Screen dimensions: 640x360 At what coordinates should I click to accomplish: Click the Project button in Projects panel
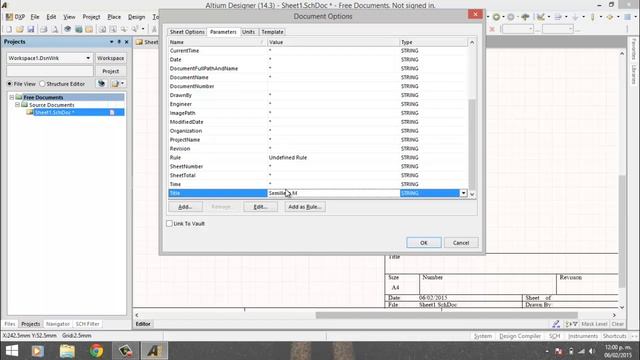click(110, 71)
